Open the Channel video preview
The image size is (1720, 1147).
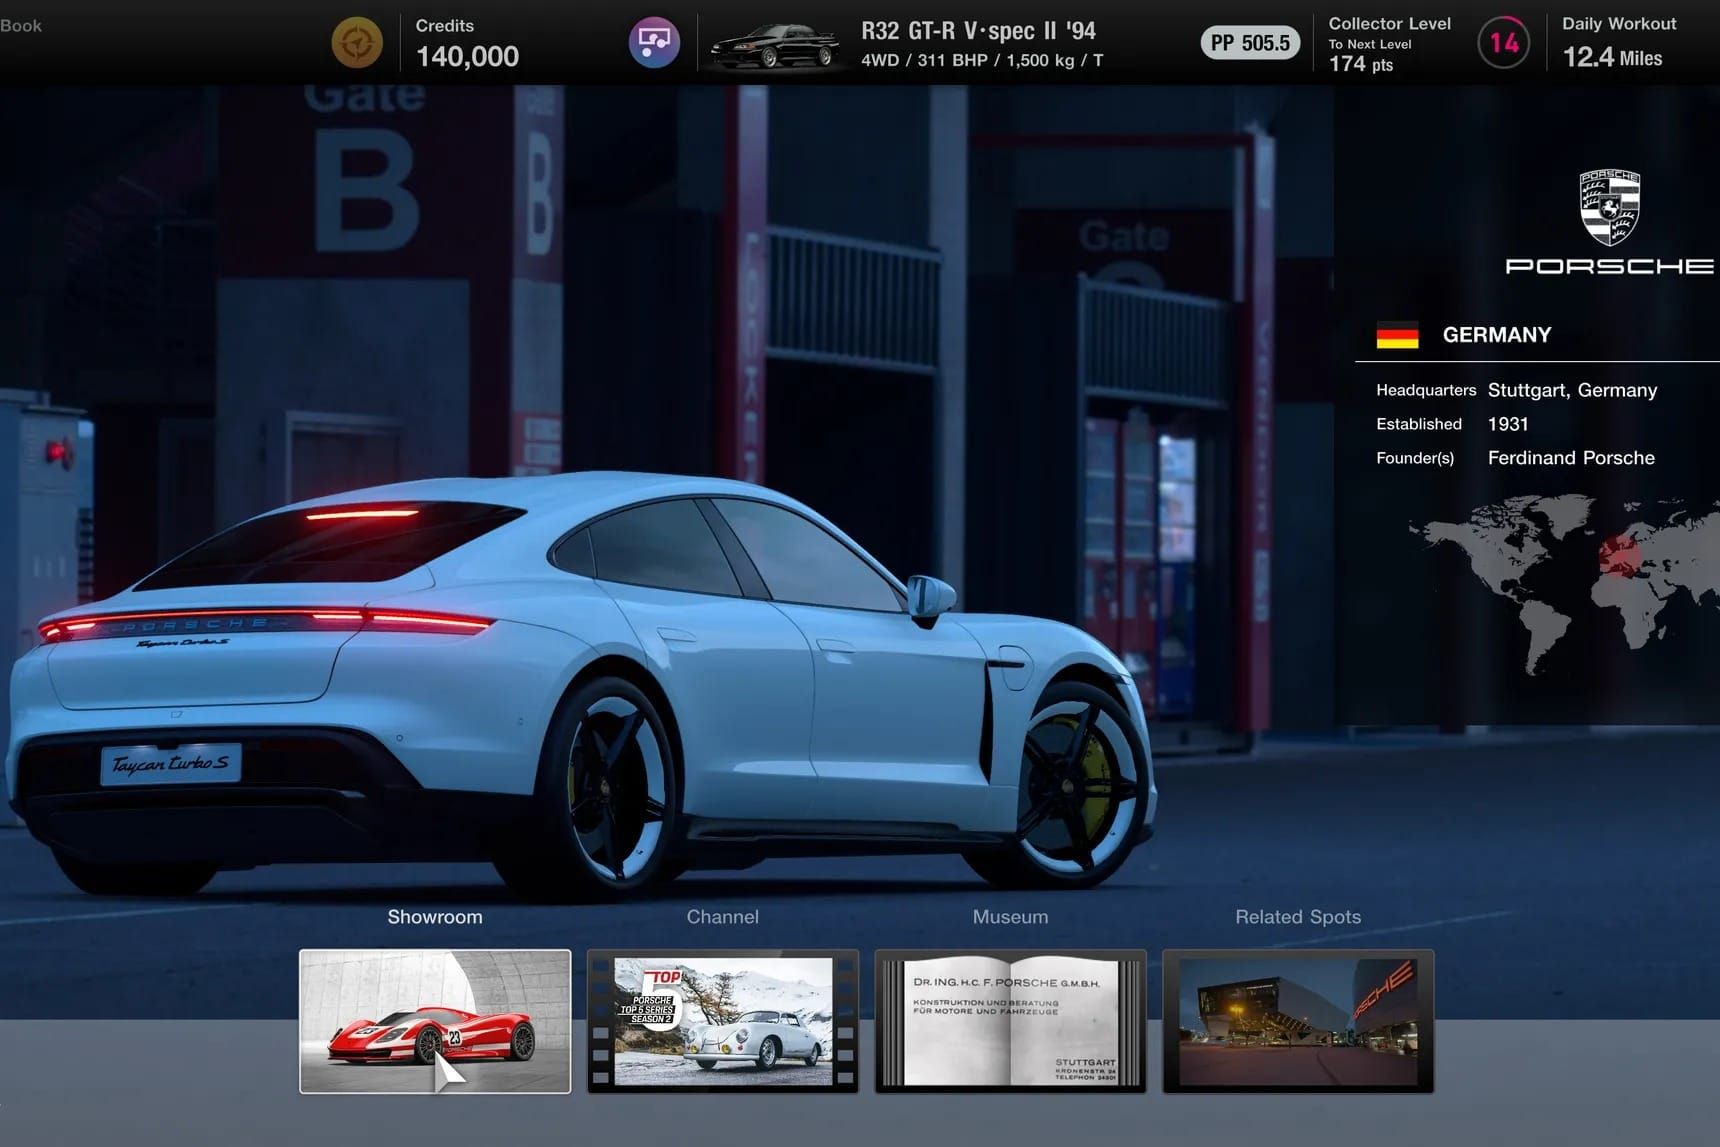(722, 1019)
